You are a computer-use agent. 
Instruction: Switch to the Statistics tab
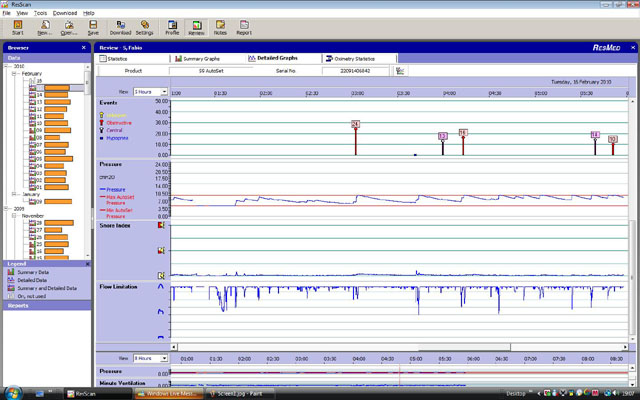click(x=133, y=59)
